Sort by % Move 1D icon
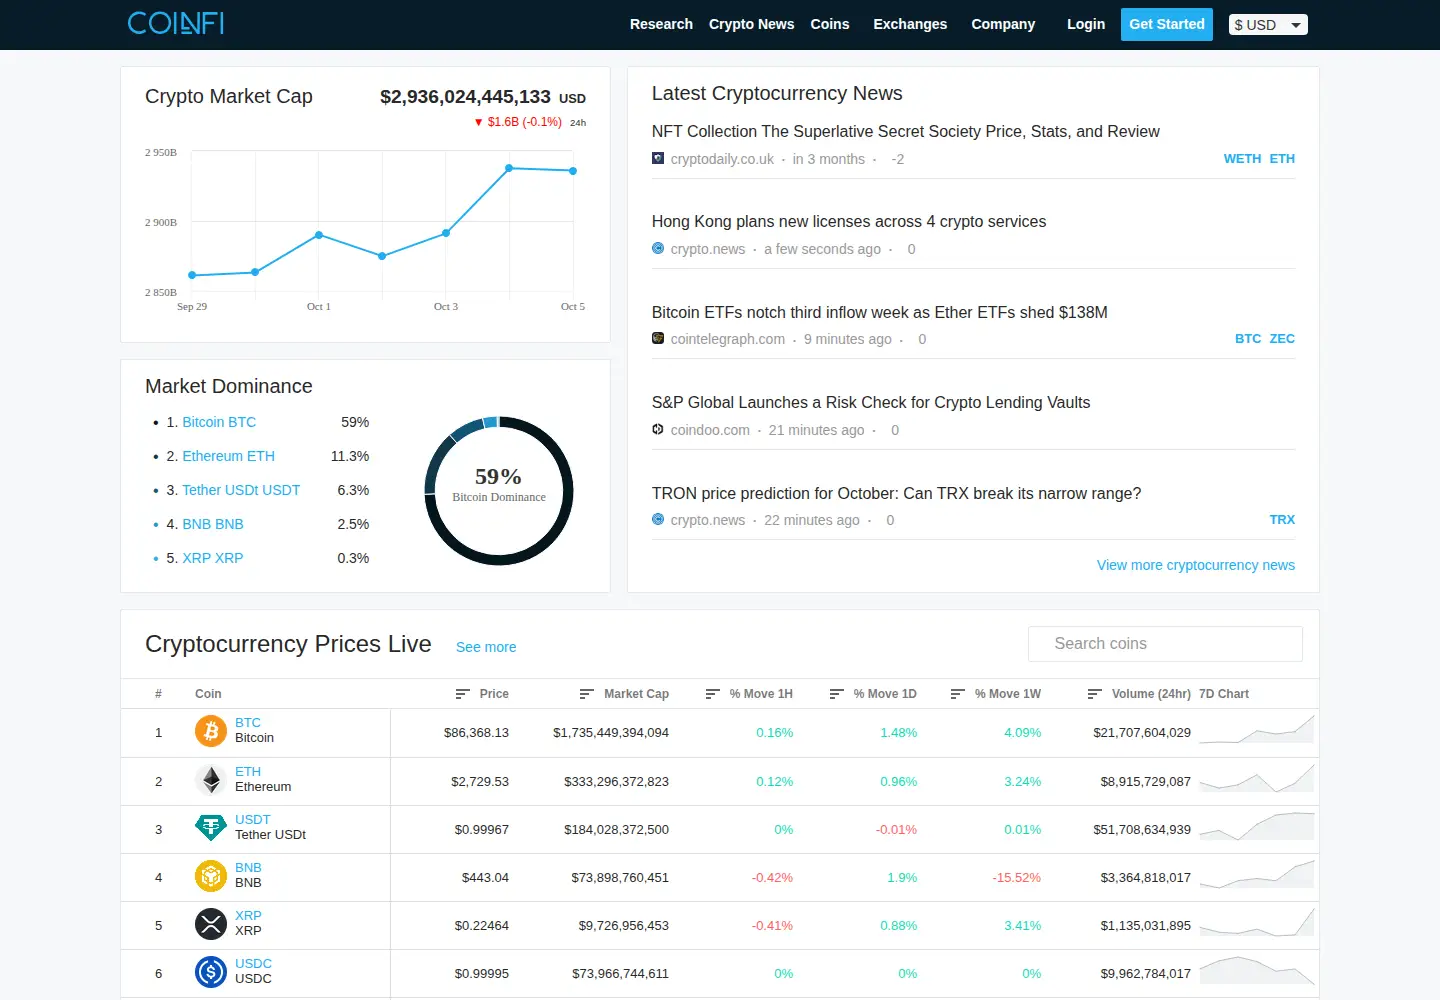 point(837,694)
